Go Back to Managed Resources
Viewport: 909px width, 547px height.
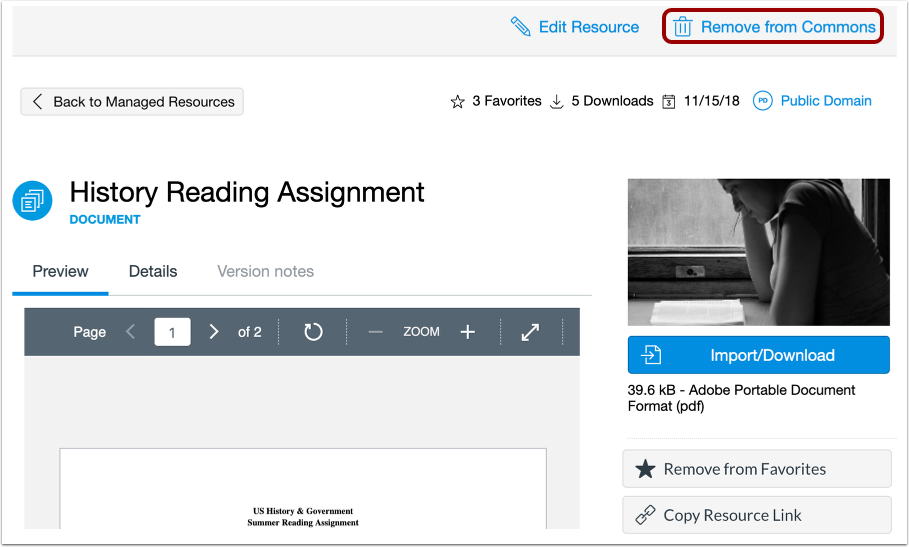(x=132, y=102)
